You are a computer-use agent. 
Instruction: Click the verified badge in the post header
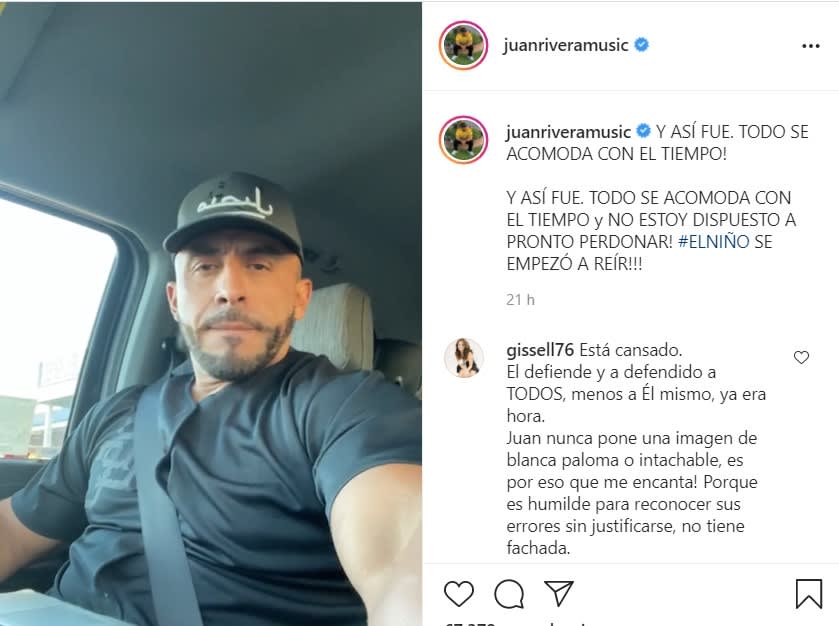pyautogui.click(x=642, y=45)
